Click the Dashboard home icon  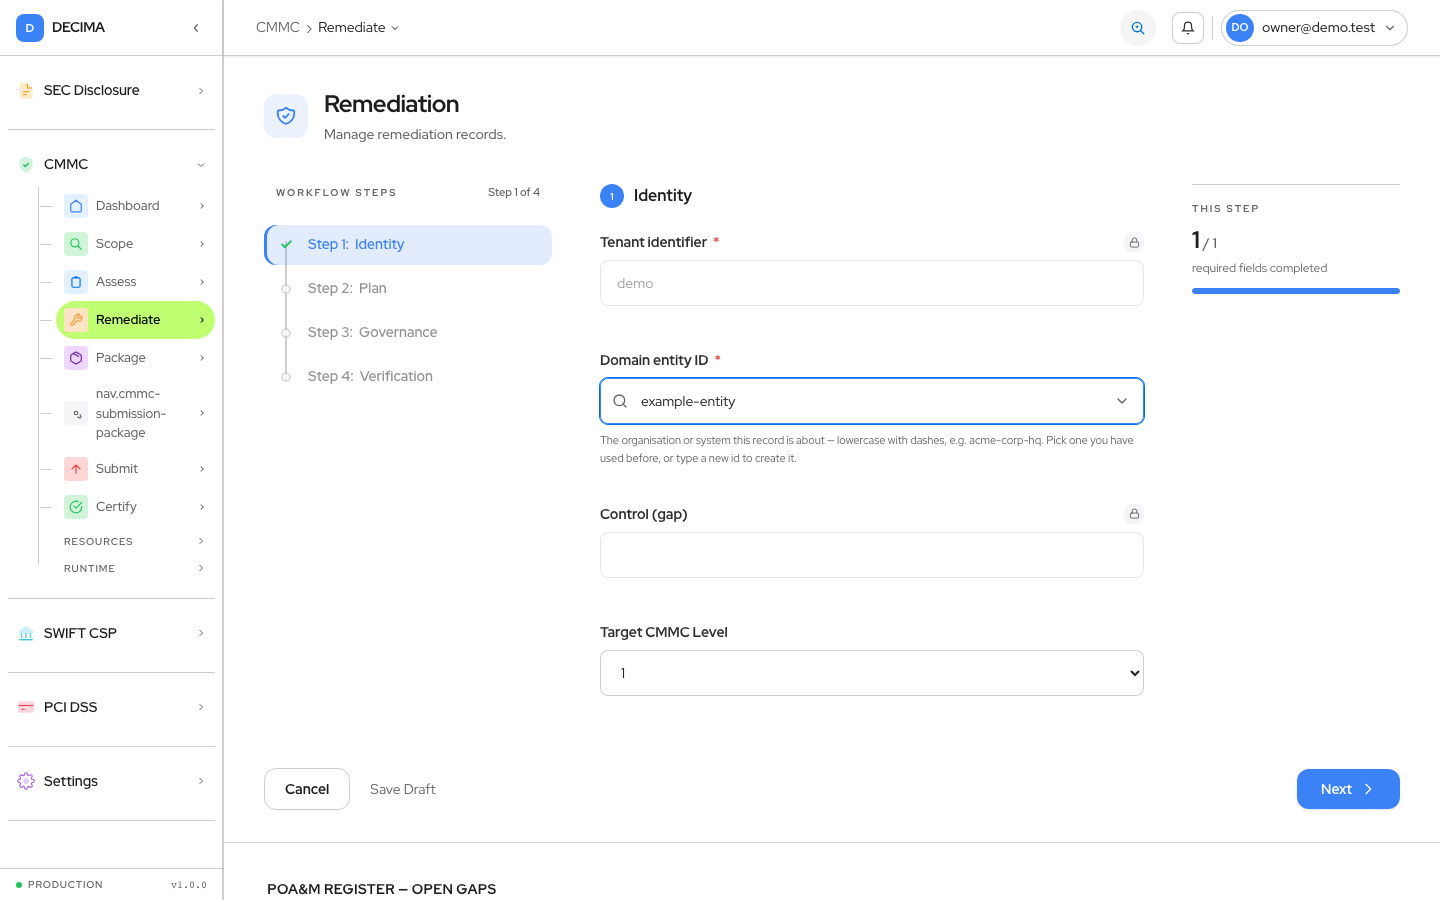pyautogui.click(x=76, y=206)
